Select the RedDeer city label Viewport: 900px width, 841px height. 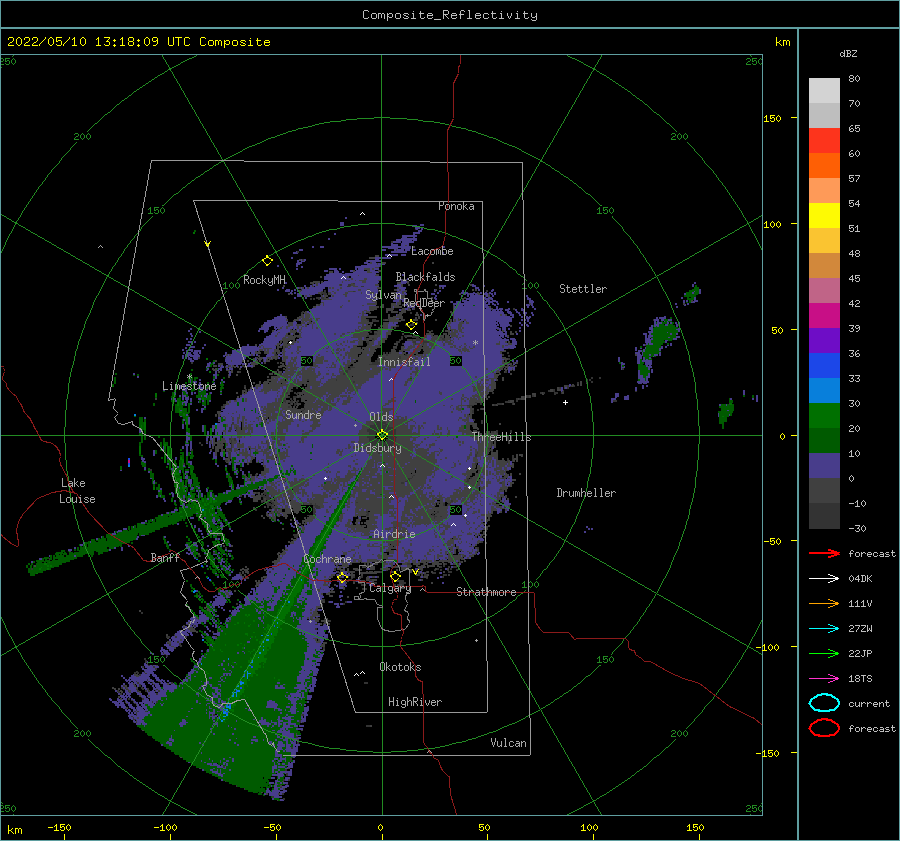(424, 303)
